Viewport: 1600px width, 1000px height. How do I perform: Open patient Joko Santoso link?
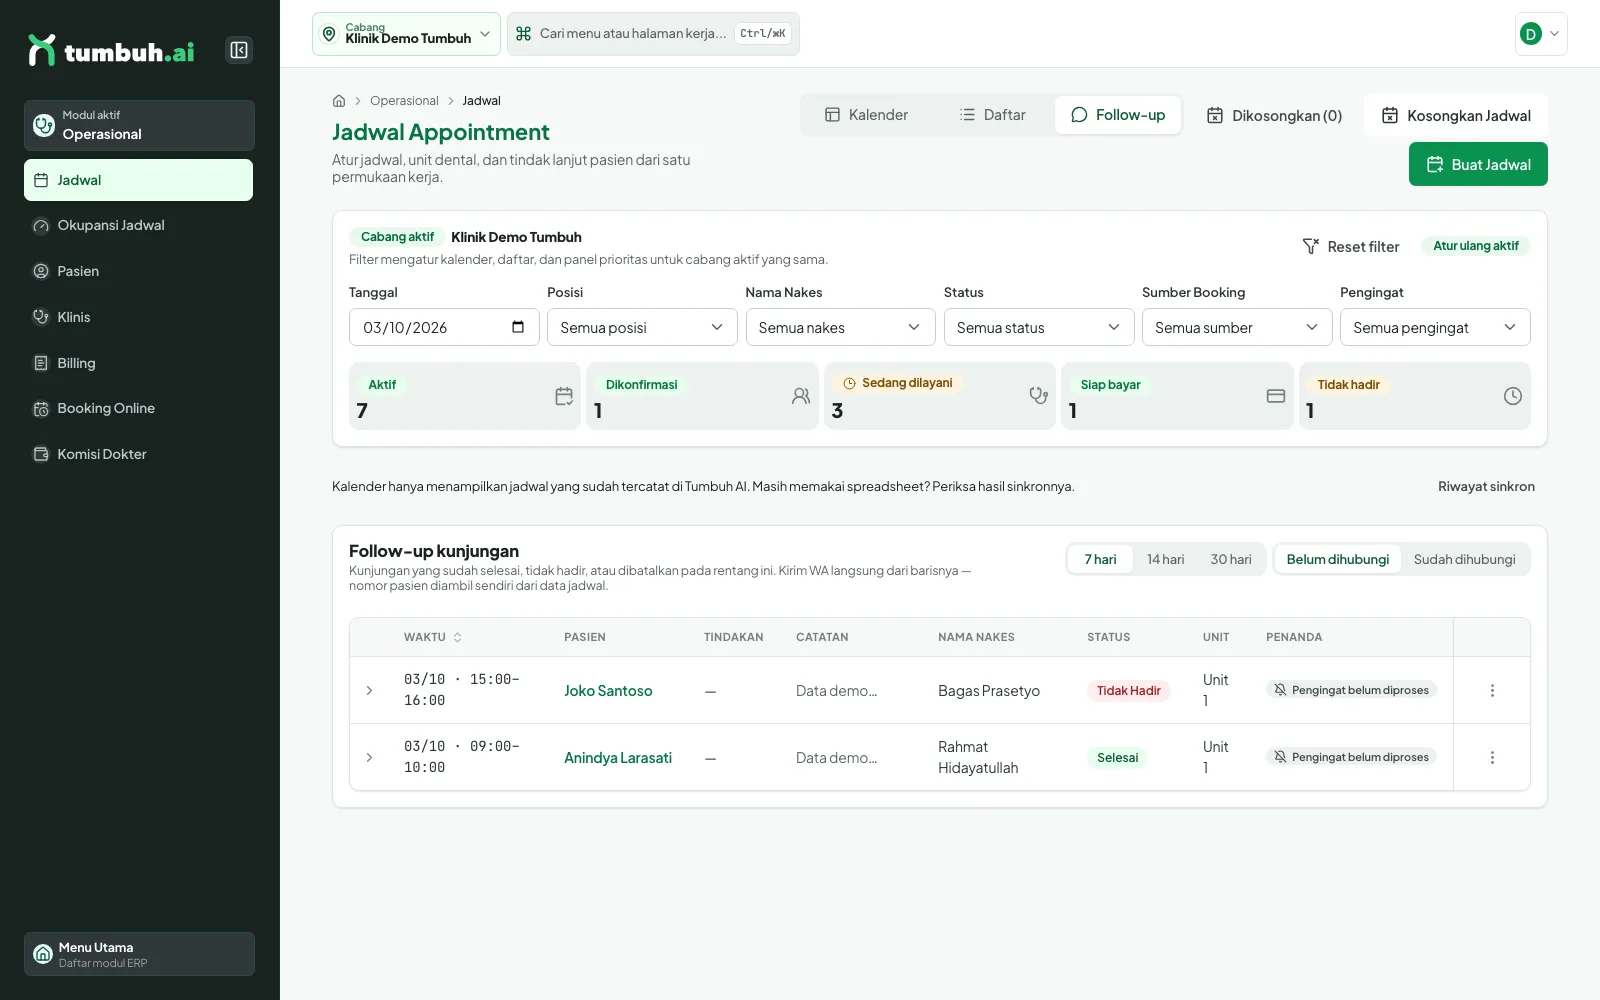(608, 691)
